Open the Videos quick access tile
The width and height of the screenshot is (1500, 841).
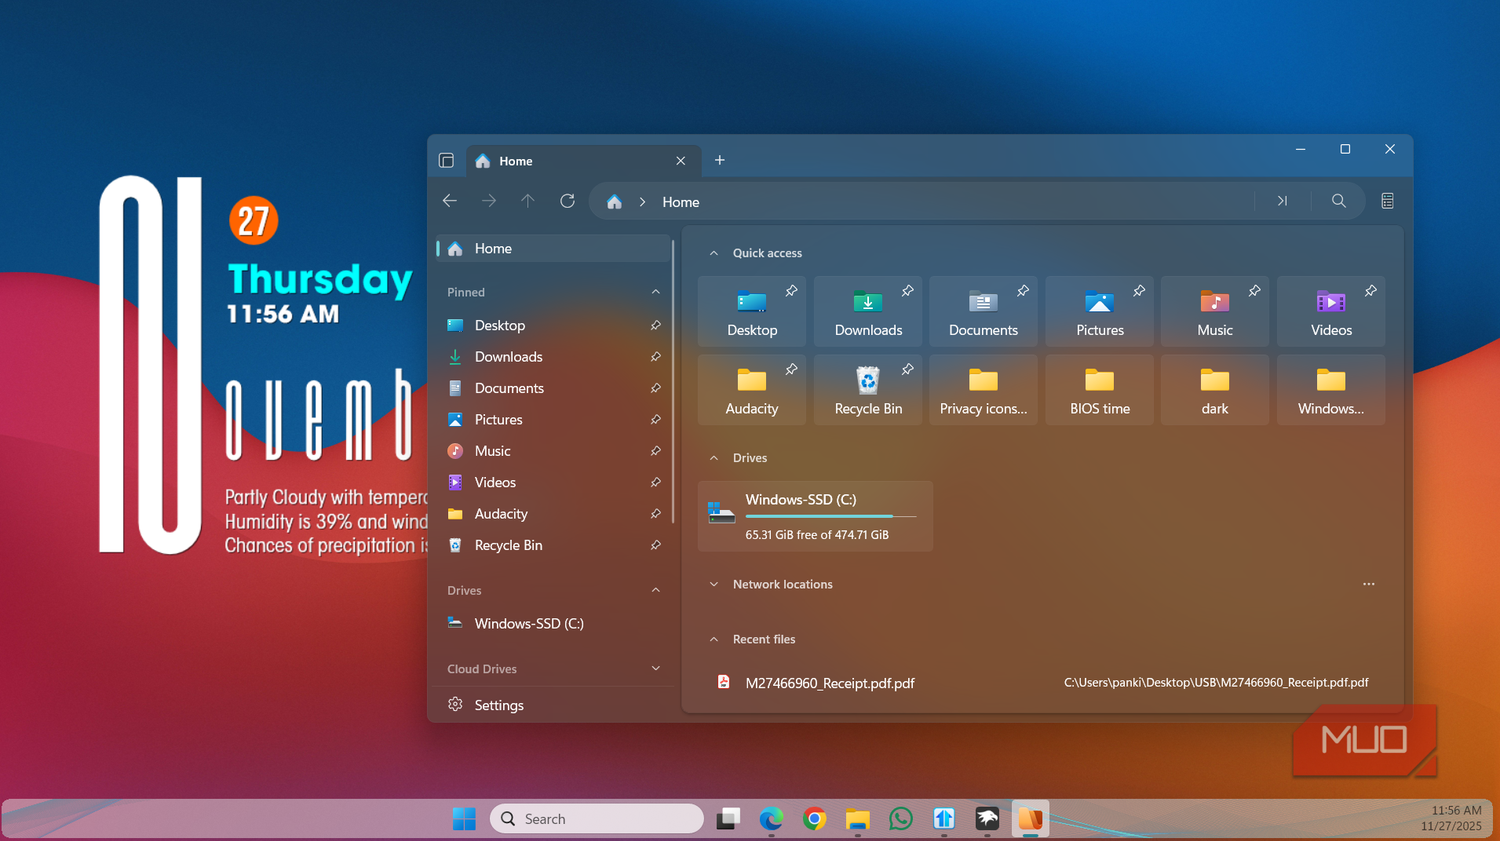(1331, 311)
